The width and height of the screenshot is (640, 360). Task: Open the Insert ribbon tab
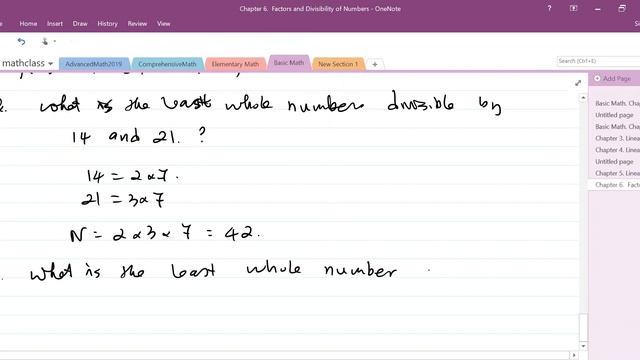pyautogui.click(x=55, y=24)
